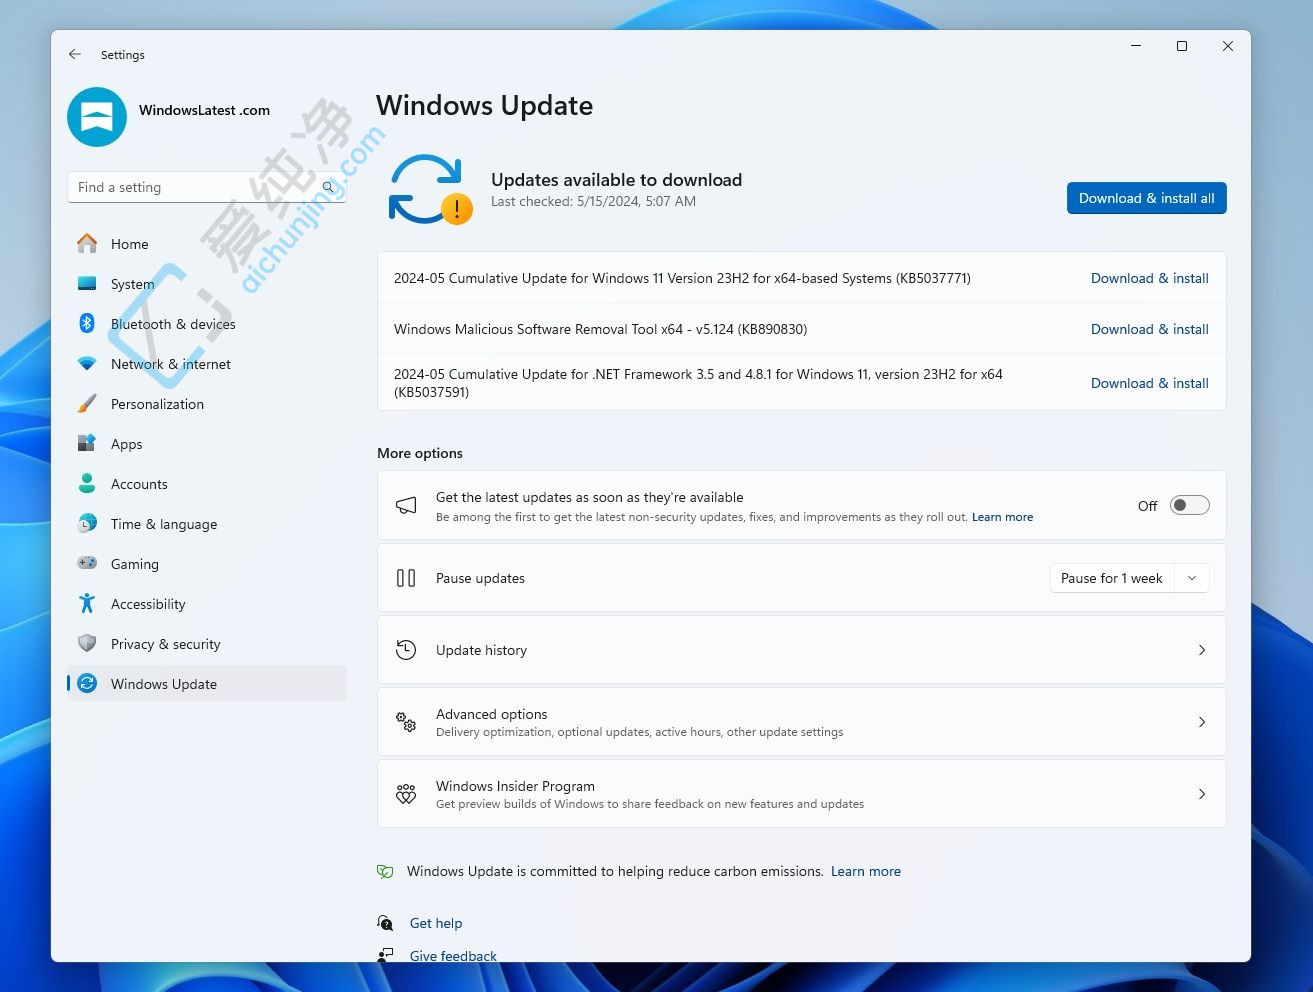1313x992 pixels.
Task: Click the Find a setting search box
Action: (x=207, y=187)
